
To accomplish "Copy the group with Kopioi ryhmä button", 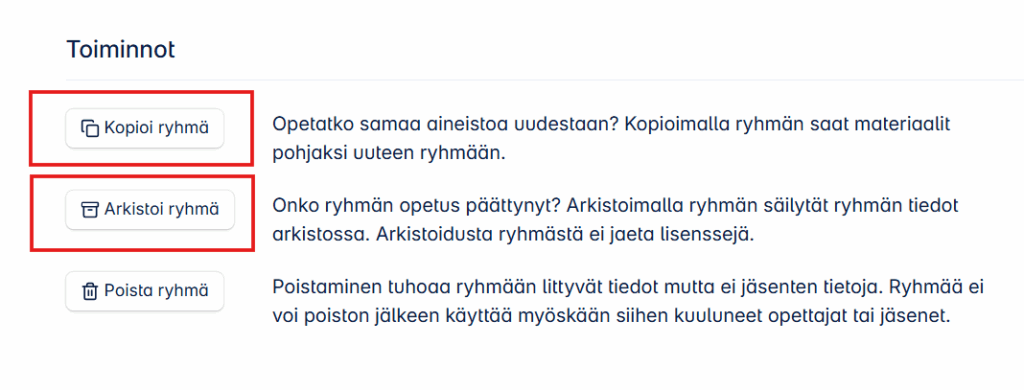I will 145,128.
